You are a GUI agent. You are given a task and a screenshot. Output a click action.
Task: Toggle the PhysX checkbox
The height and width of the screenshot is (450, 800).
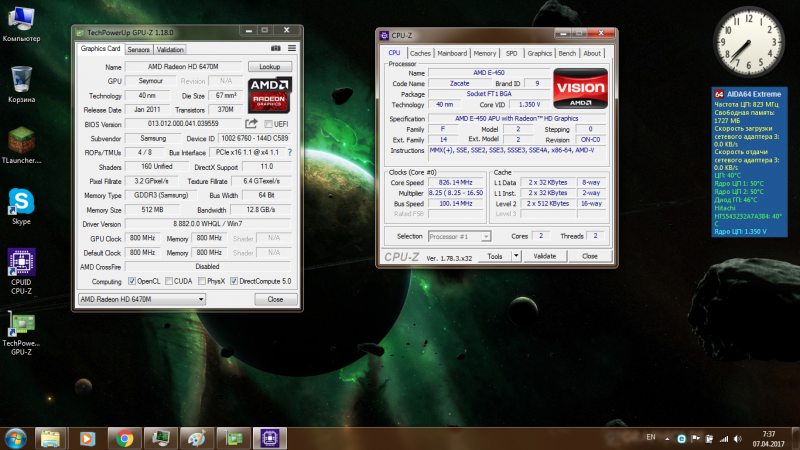[202, 281]
